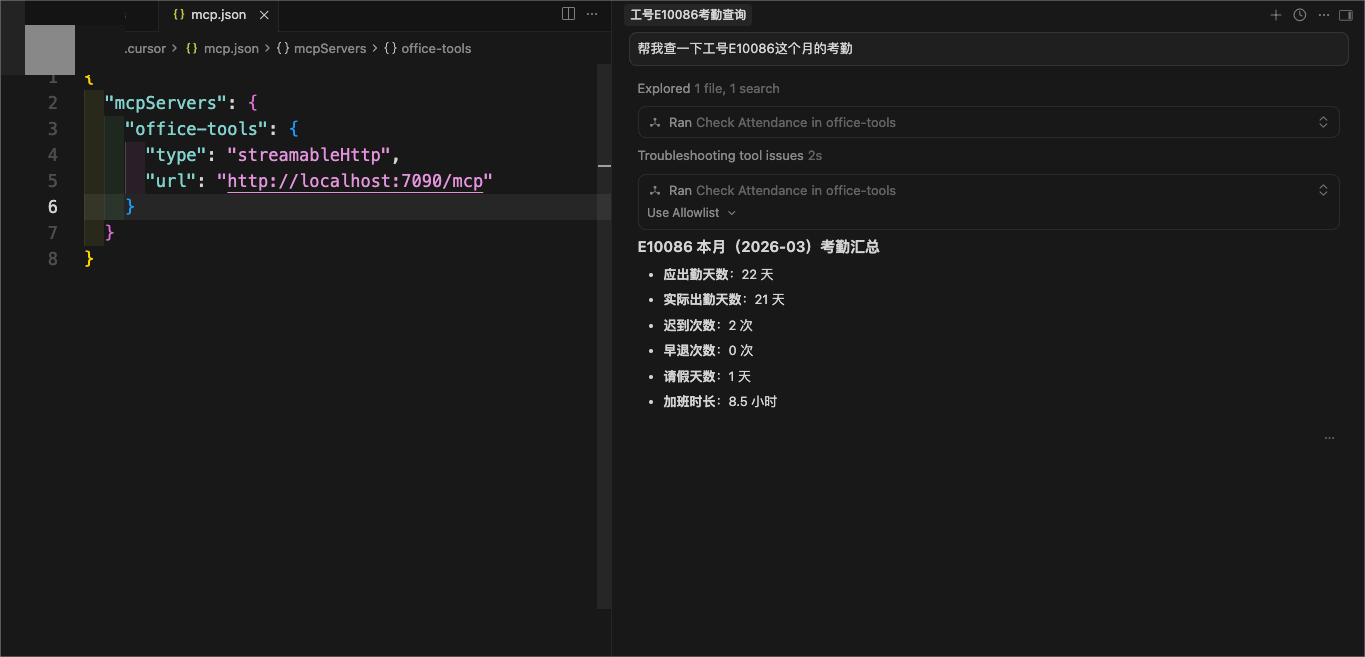Click the response options ellipsis below summary
1365x657 pixels.
click(x=1329, y=438)
